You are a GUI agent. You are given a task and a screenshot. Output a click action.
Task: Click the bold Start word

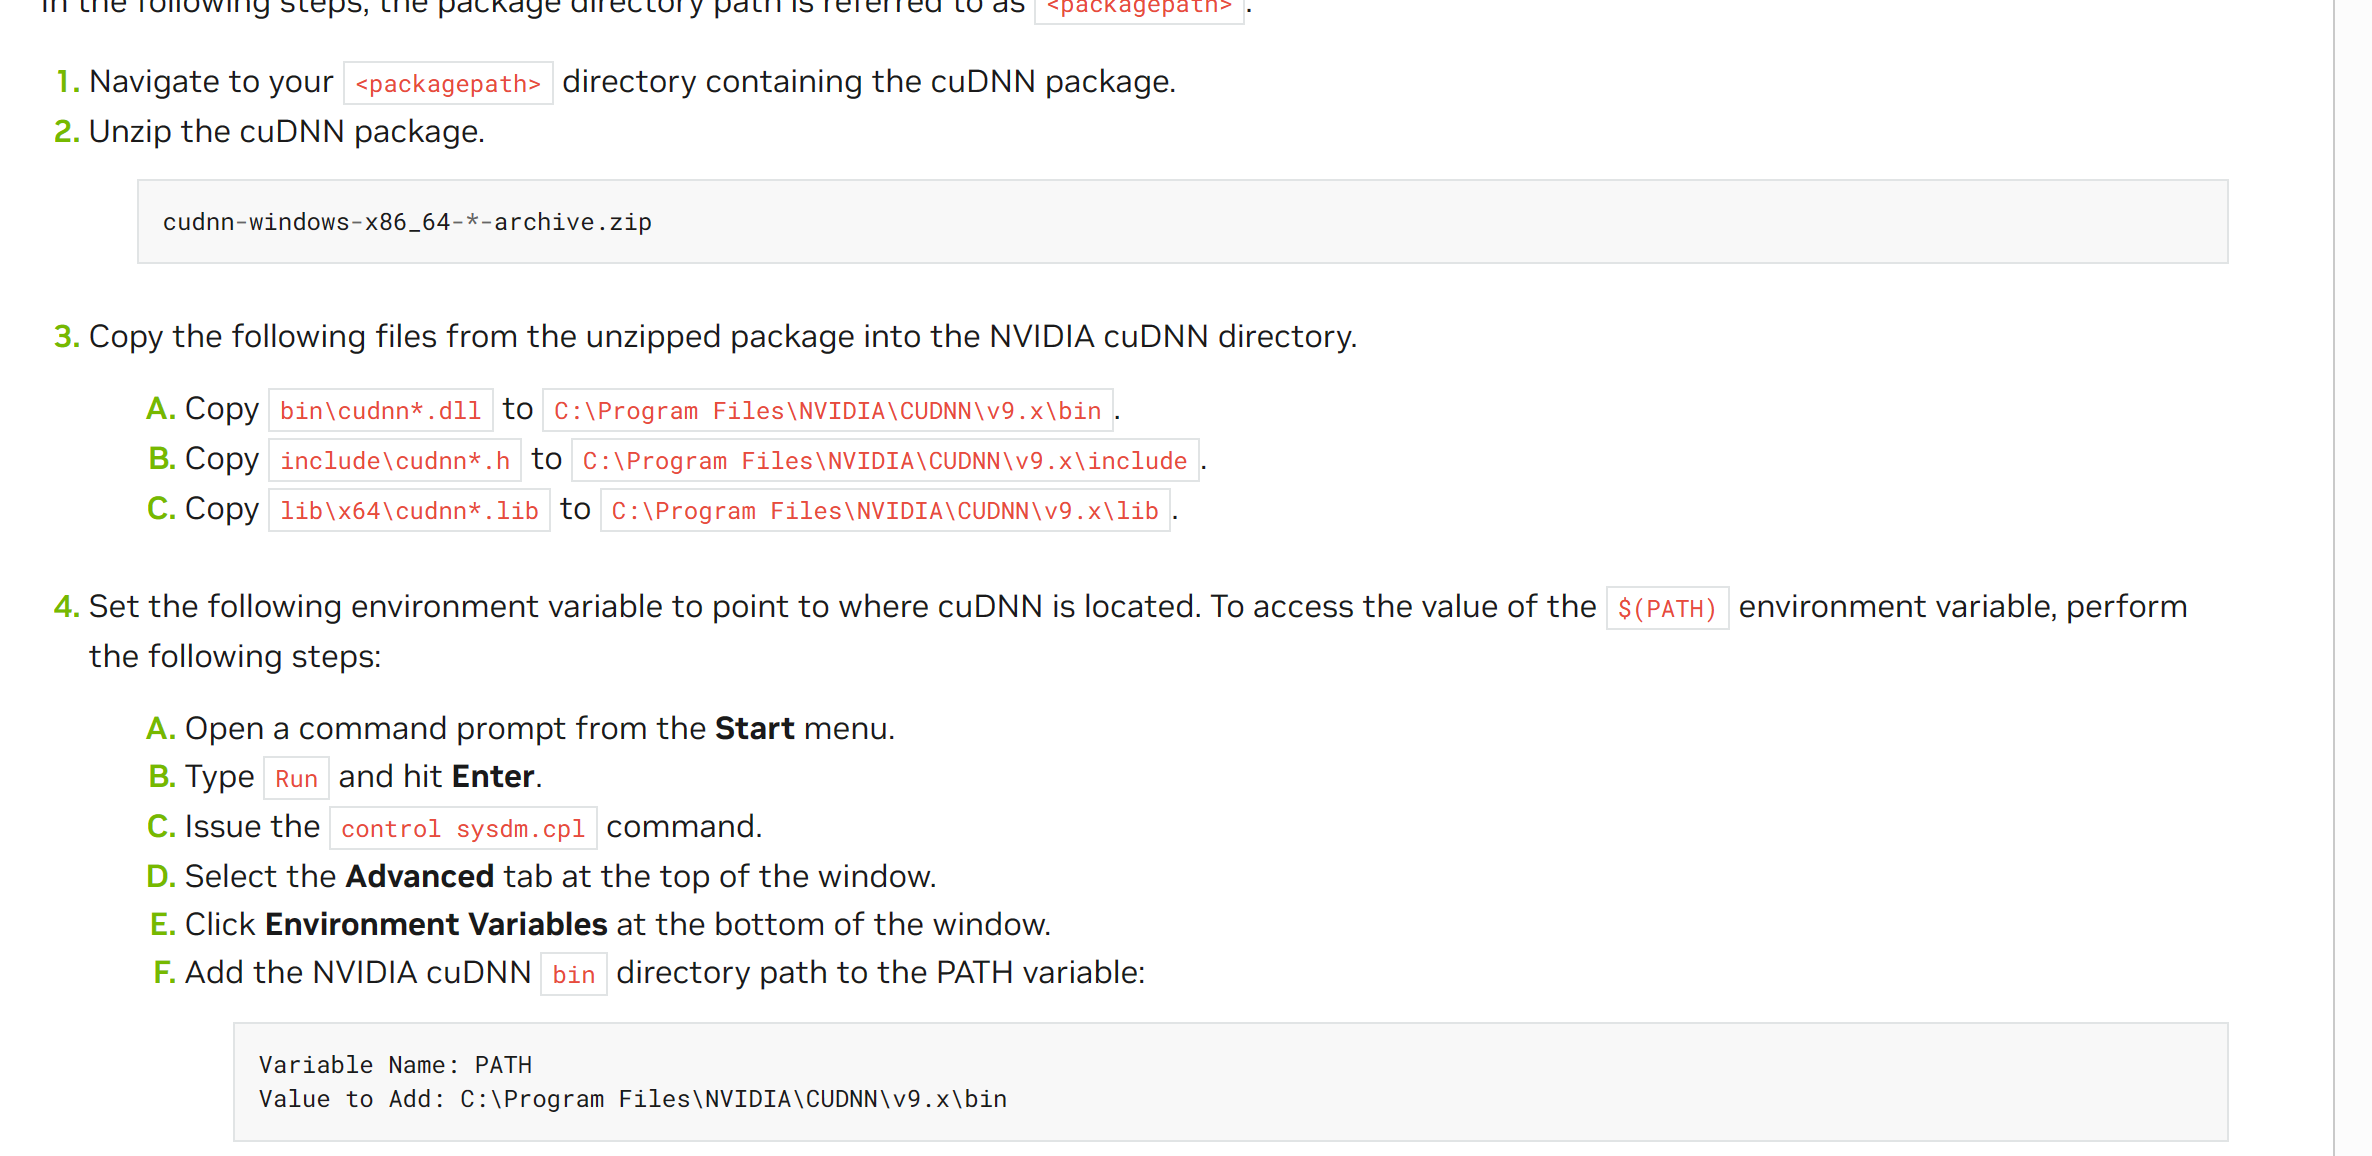pyautogui.click(x=754, y=728)
